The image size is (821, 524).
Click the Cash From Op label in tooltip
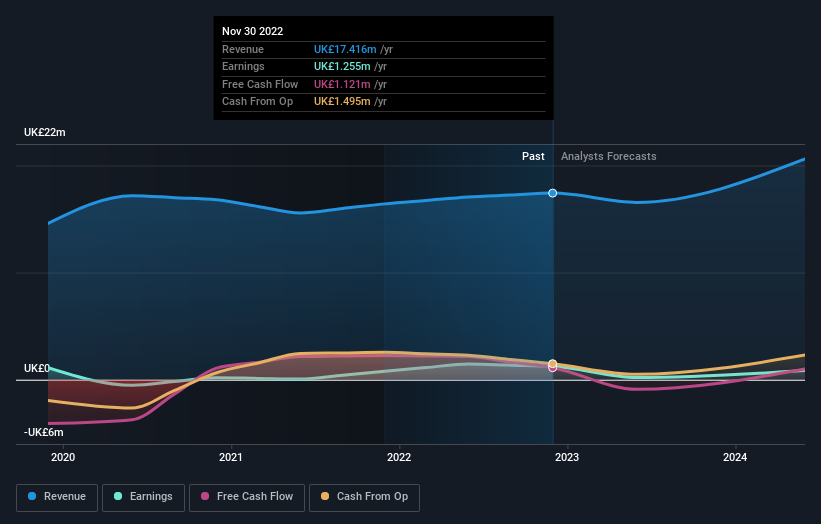click(x=257, y=102)
